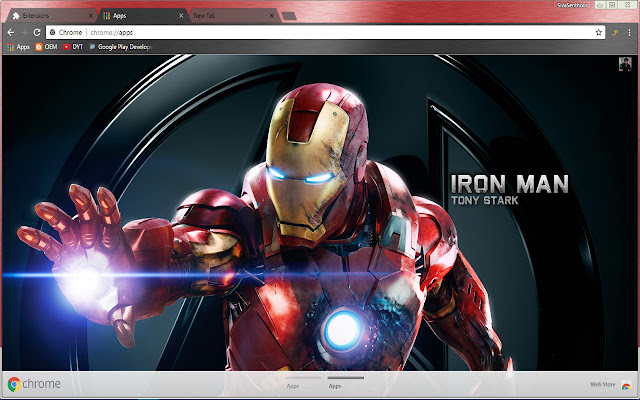Bookmark this page with the star icon
The width and height of the screenshot is (640, 400).
click(x=598, y=32)
